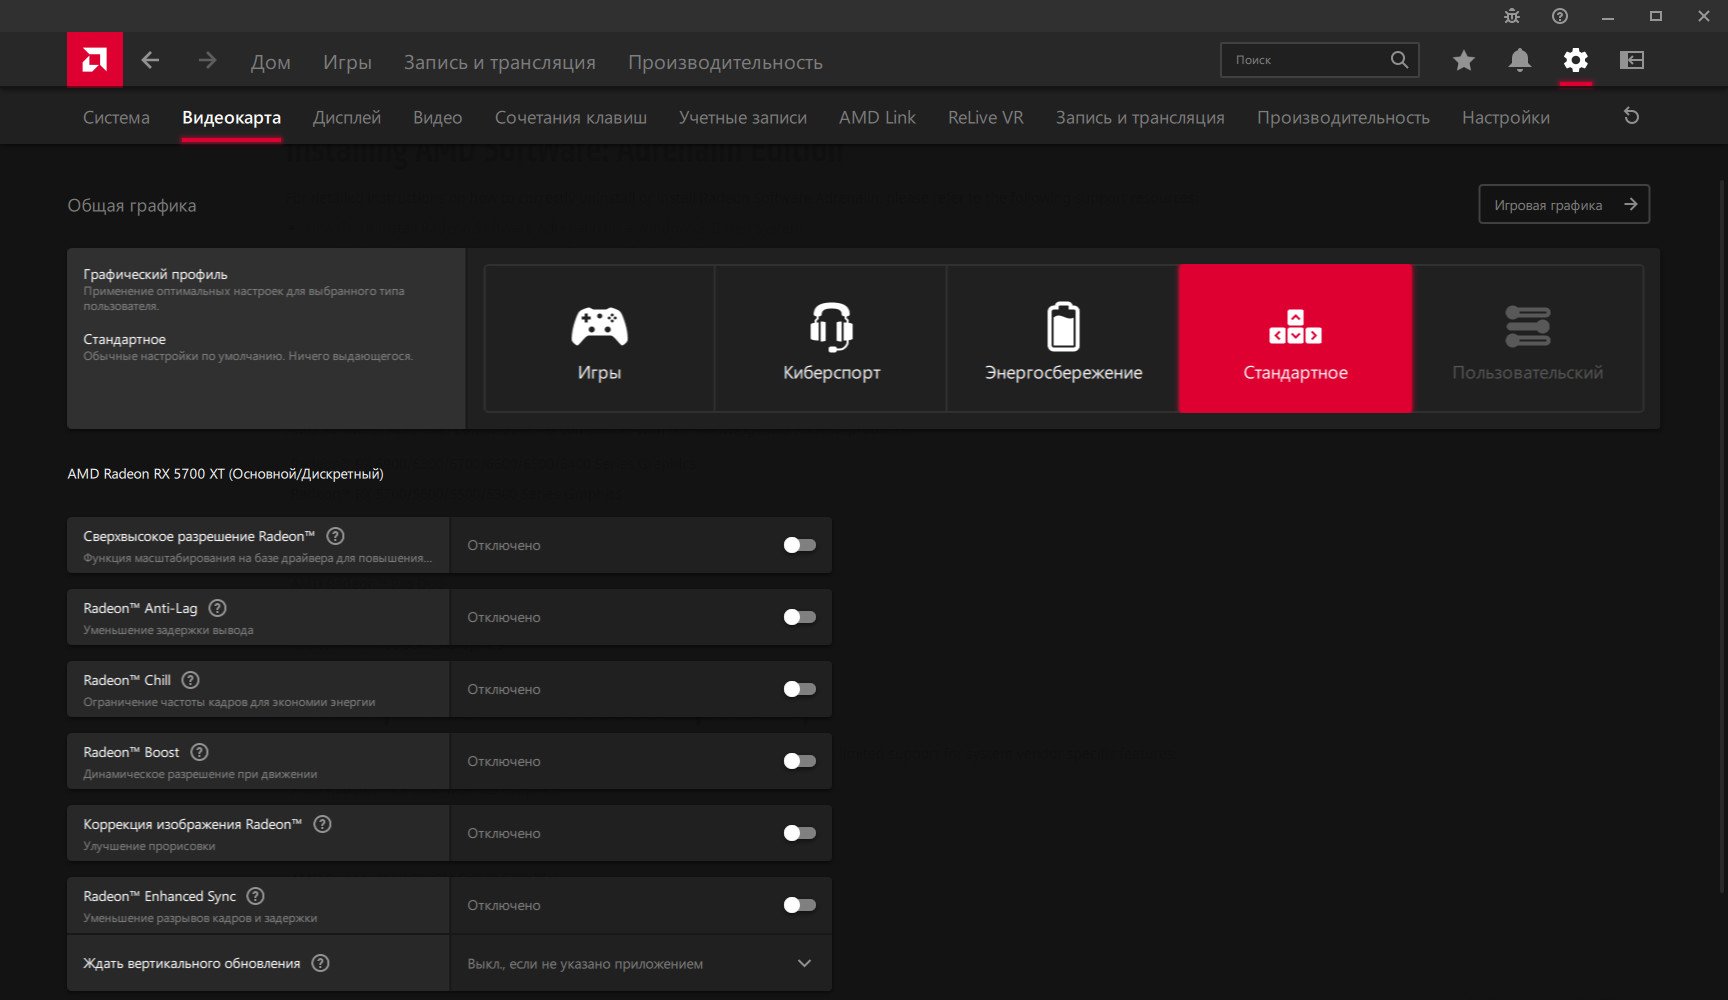Screen dimensions: 1728x1000
Task: Click the search magnifier icon
Action: [x=1399, y=60]
